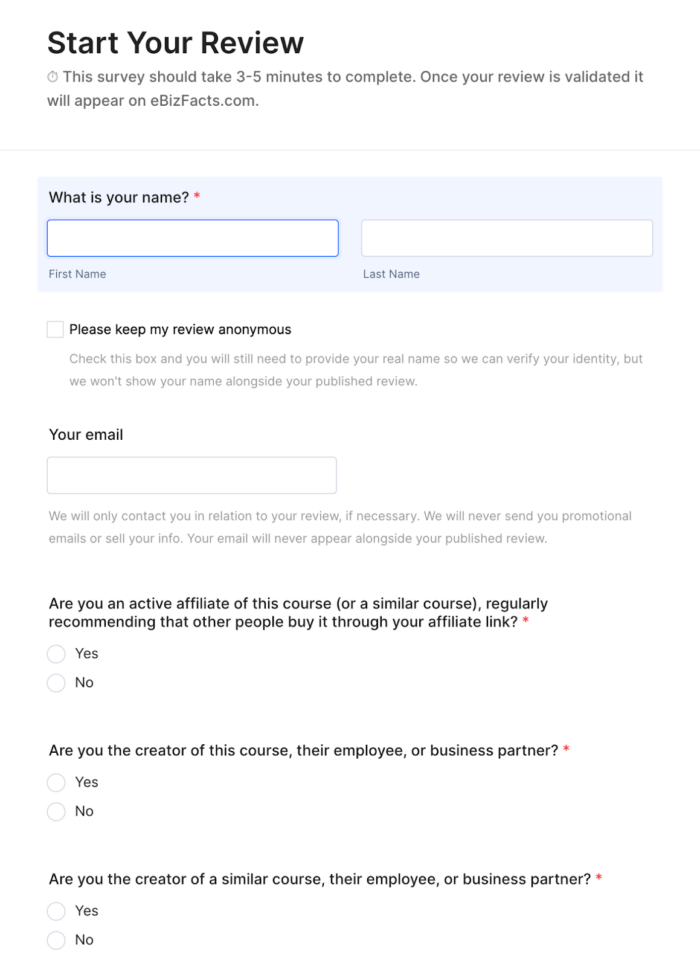Choose No for active affiliate question
The width and height of the screenshot is (700, 966).
tap(56, 683)
